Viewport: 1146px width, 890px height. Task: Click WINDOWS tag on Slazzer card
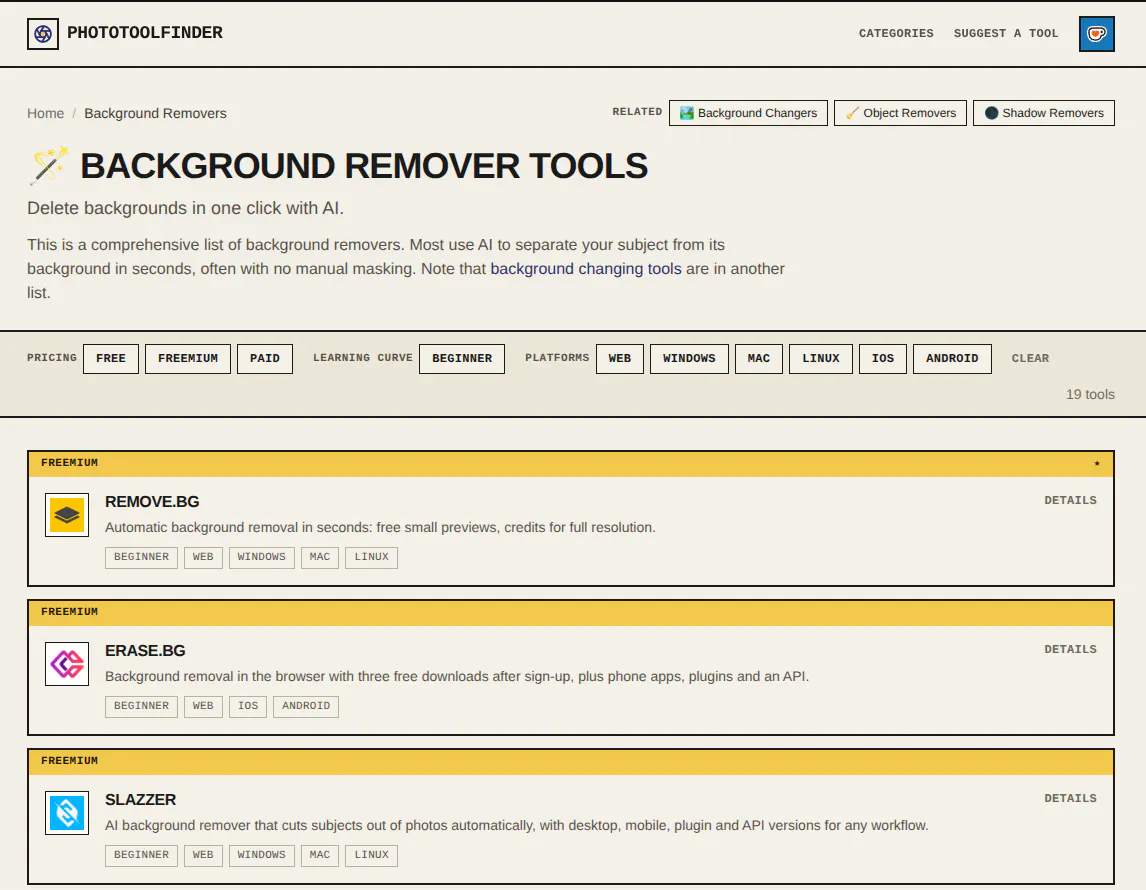tap(262, 856)
